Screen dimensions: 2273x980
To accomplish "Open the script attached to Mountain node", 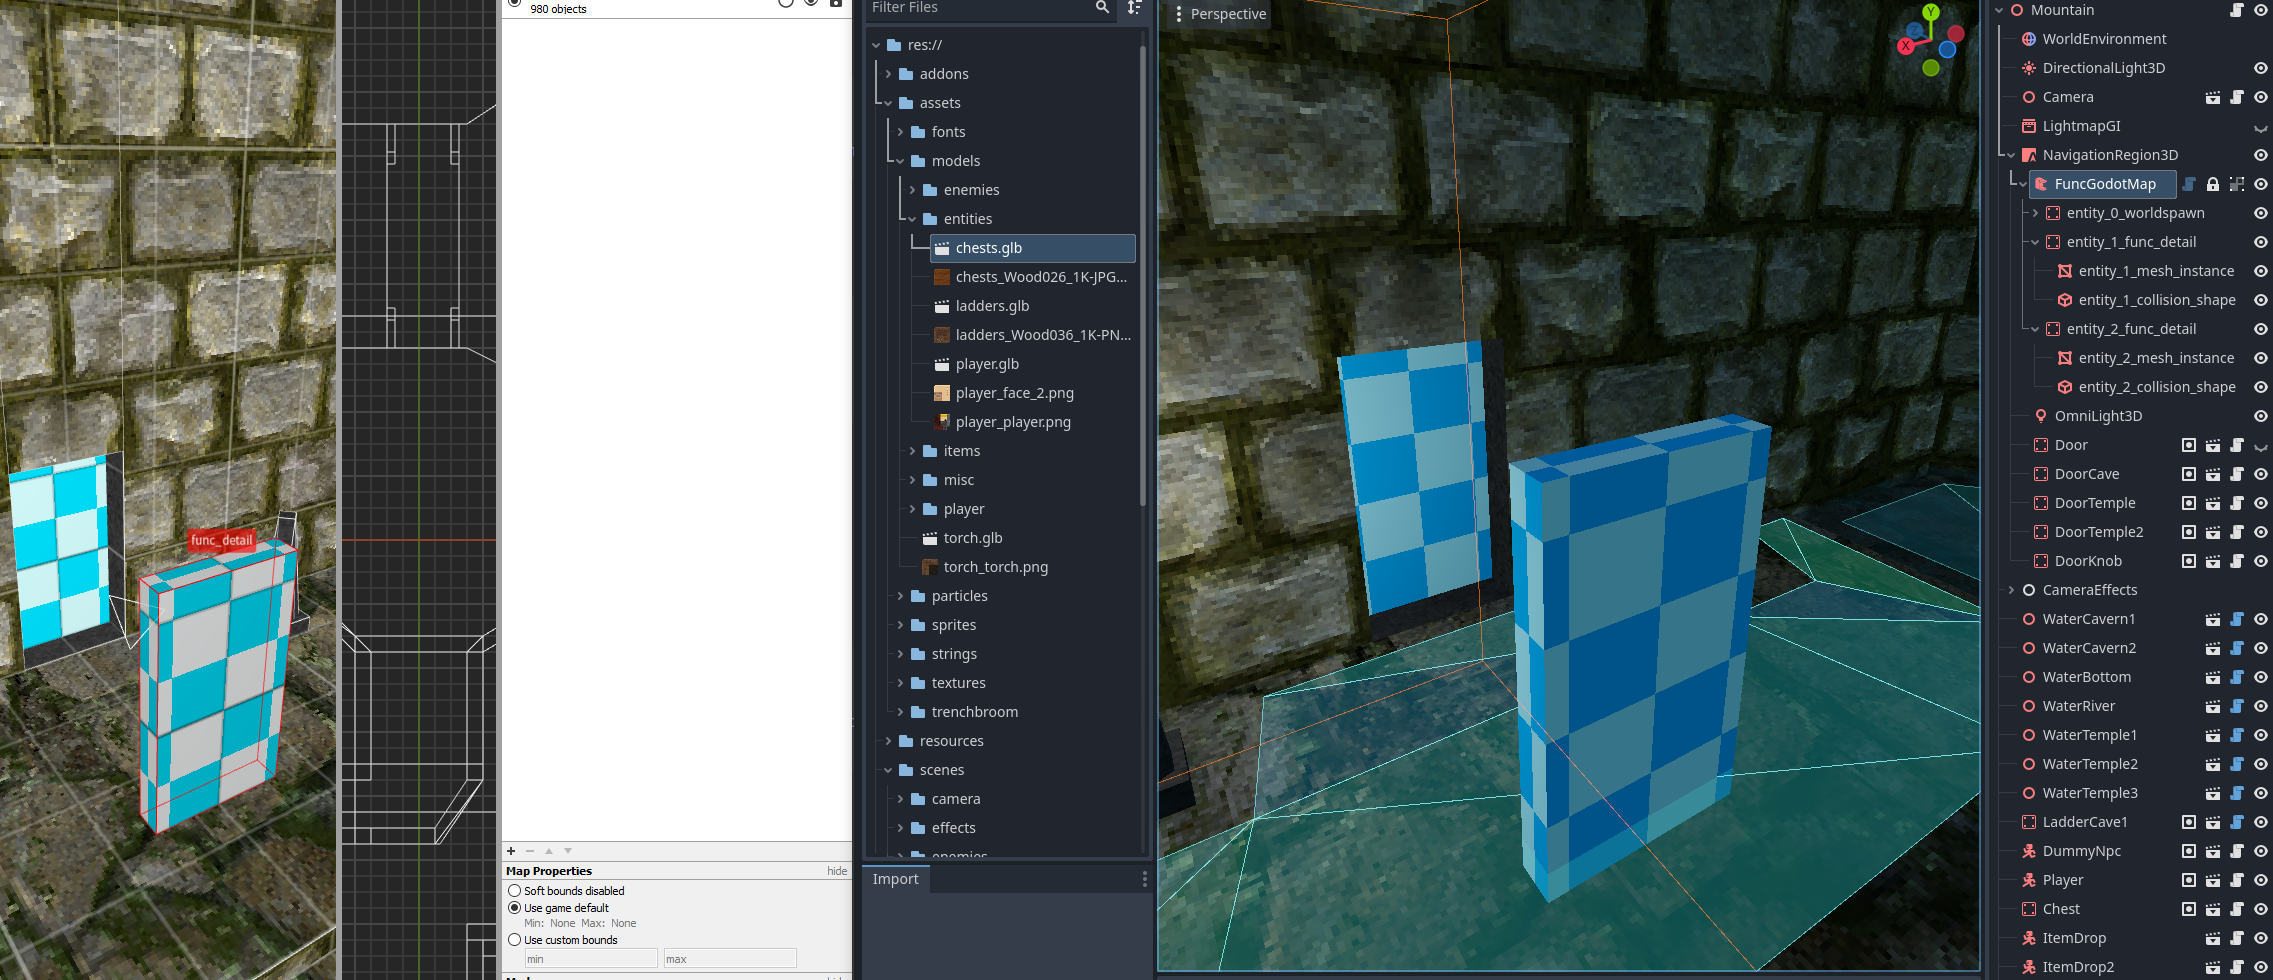I will point(2237,10).
